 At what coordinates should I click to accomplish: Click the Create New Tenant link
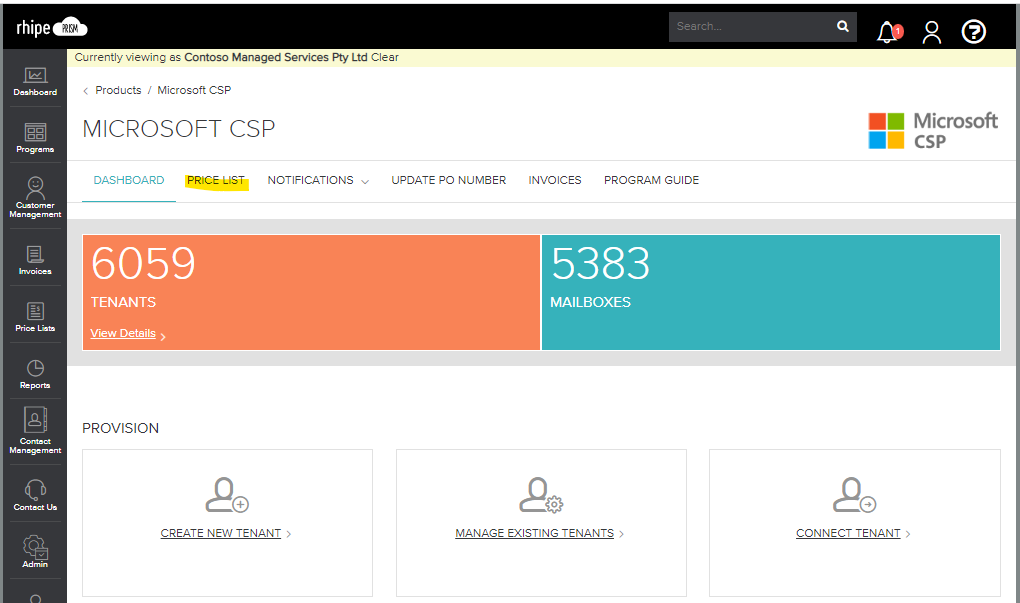[221, 533]
